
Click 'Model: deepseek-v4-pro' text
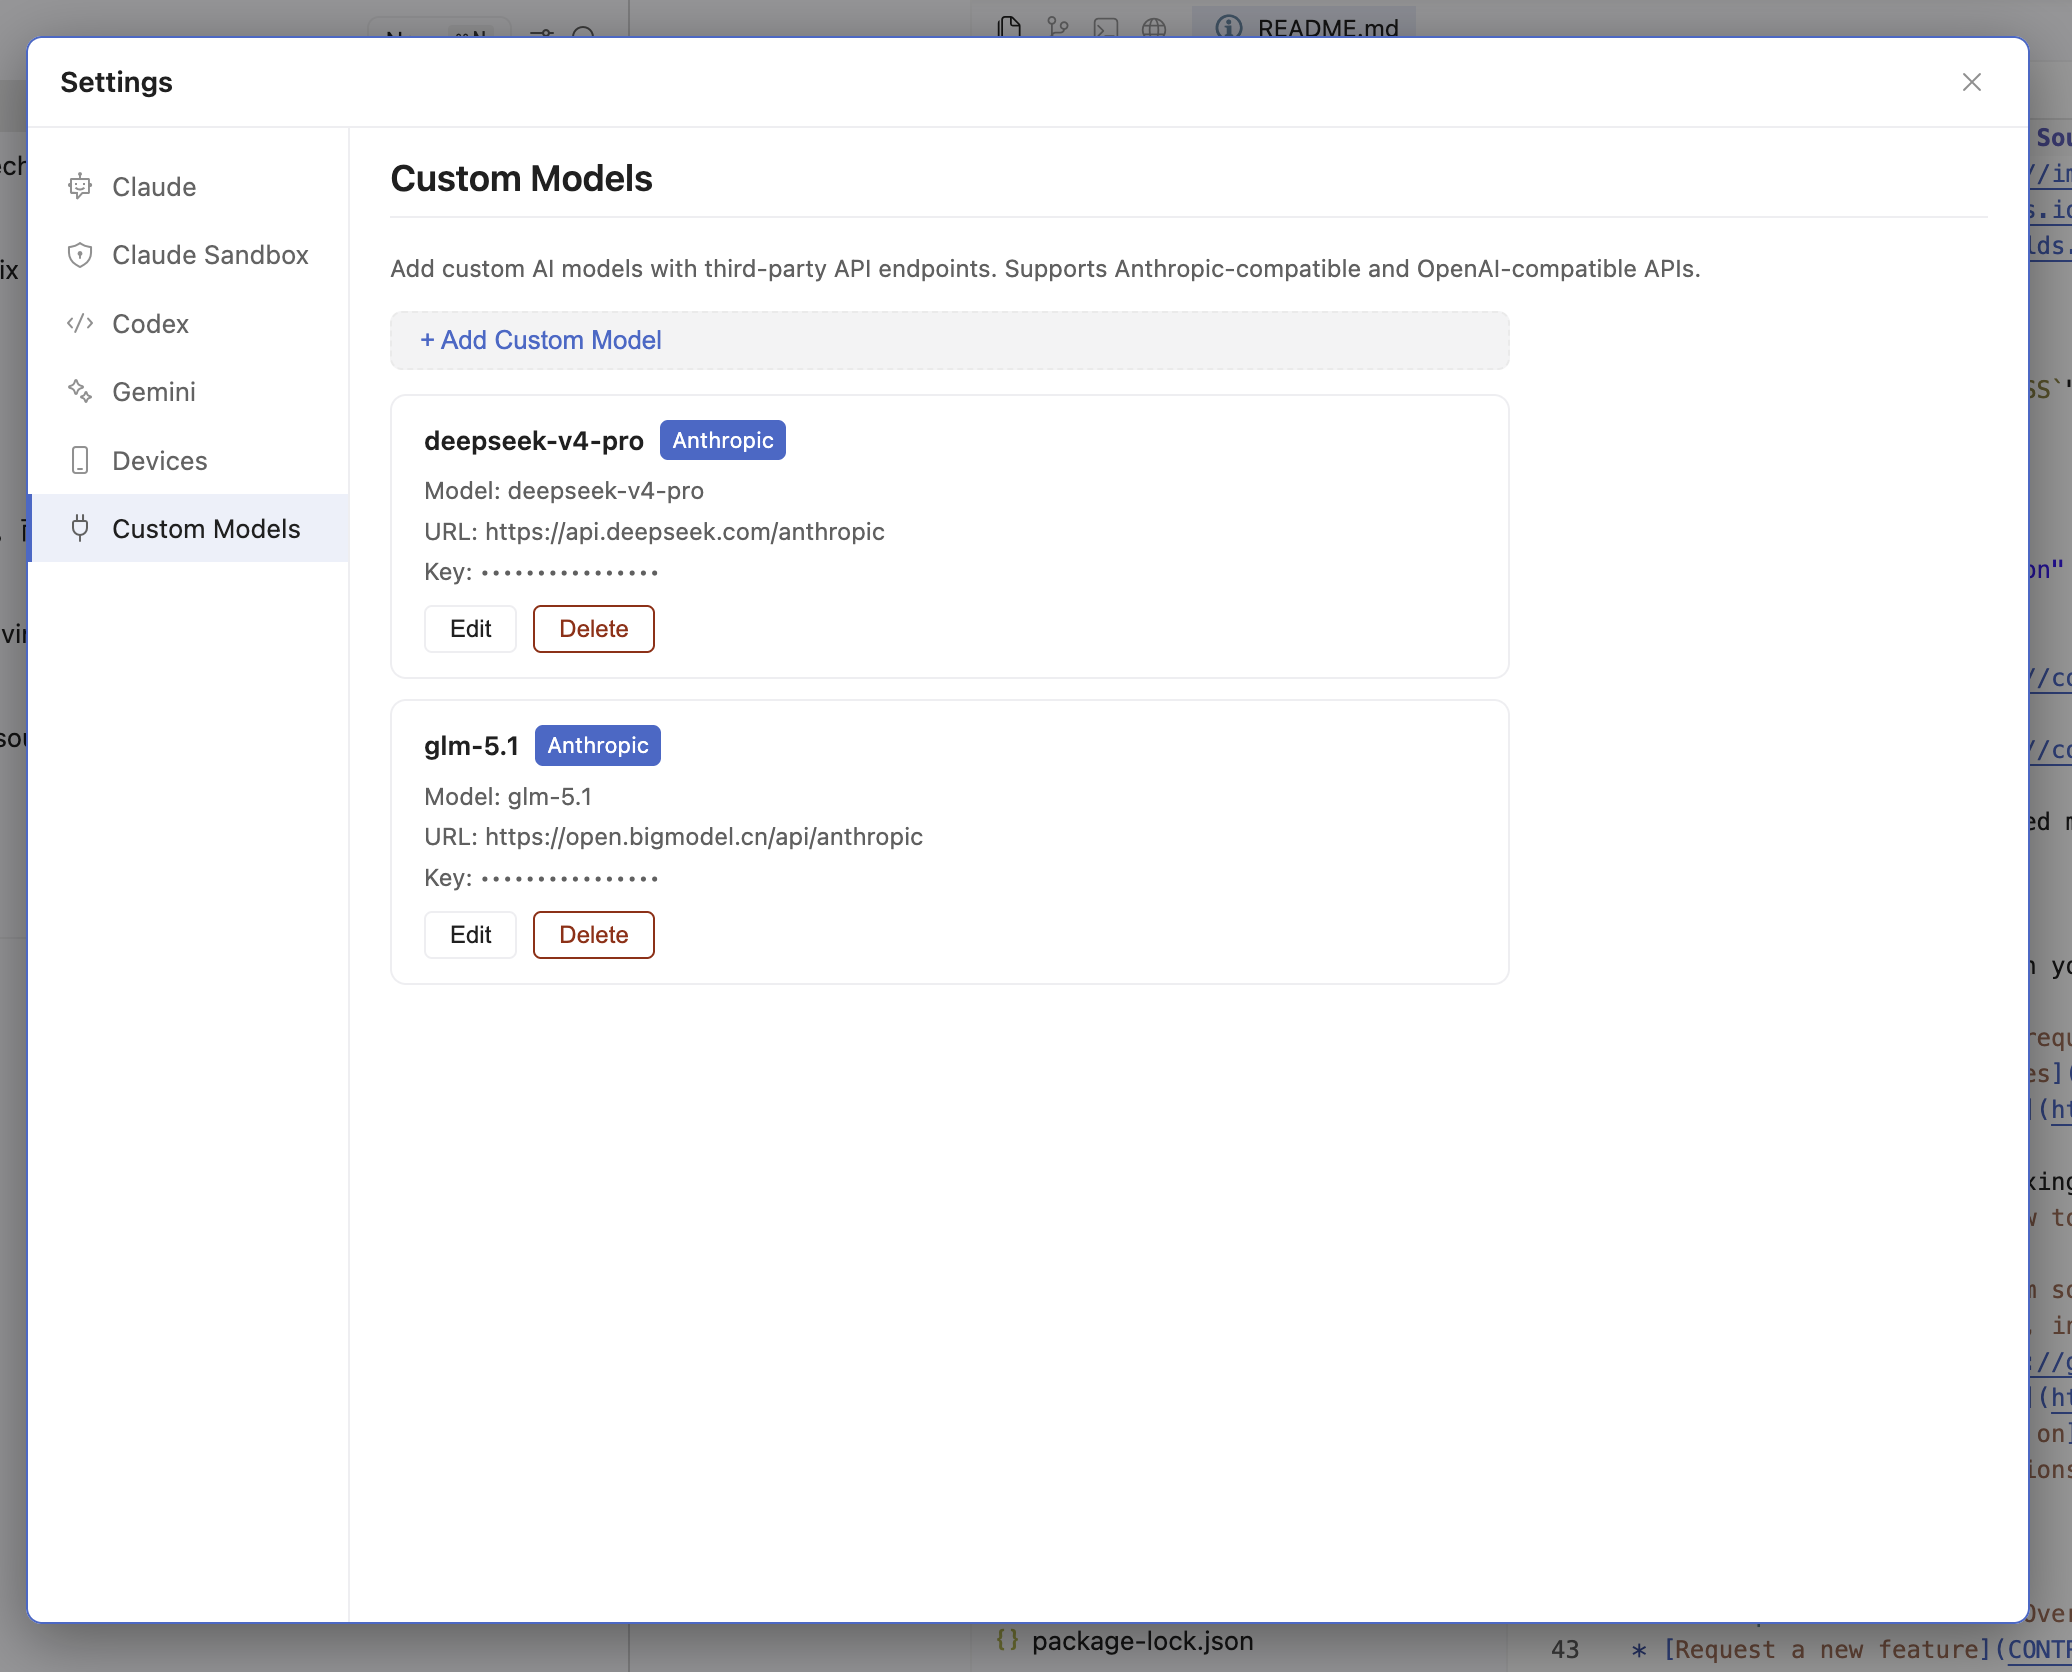pos(564,491)
